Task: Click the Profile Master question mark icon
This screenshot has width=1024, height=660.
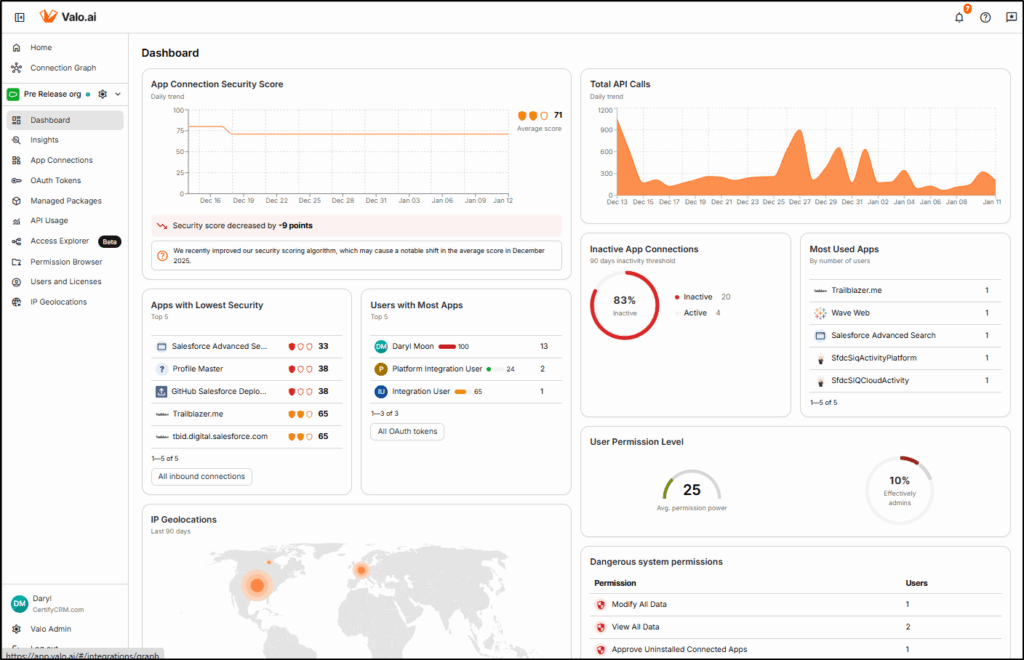Action: [x=161, y=369]
